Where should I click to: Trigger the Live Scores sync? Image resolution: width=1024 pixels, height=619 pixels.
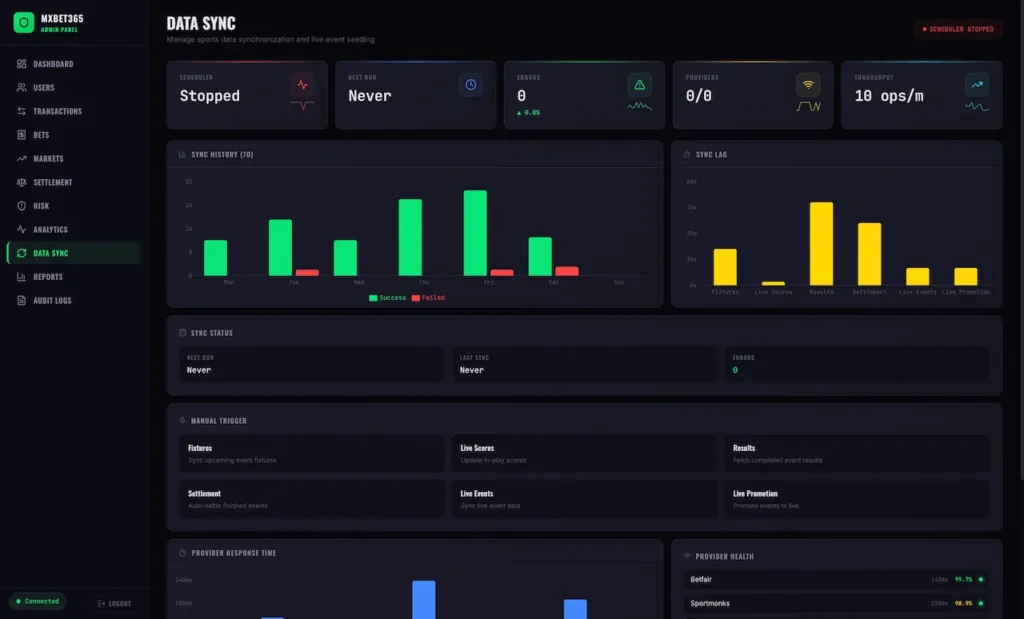[584, 454]
